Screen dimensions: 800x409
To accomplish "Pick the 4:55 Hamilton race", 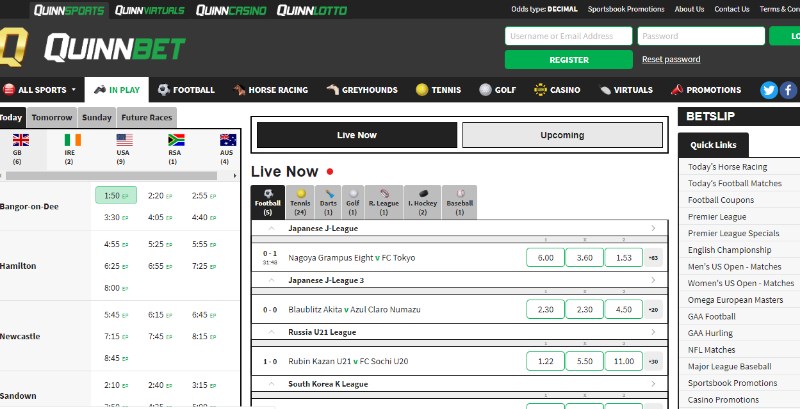I will 116,244.
